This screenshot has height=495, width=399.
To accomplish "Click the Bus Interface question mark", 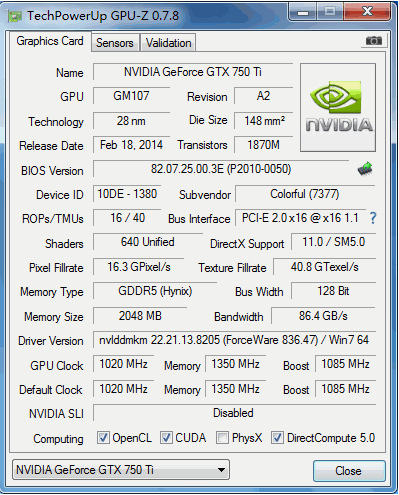I will point(373,218).
